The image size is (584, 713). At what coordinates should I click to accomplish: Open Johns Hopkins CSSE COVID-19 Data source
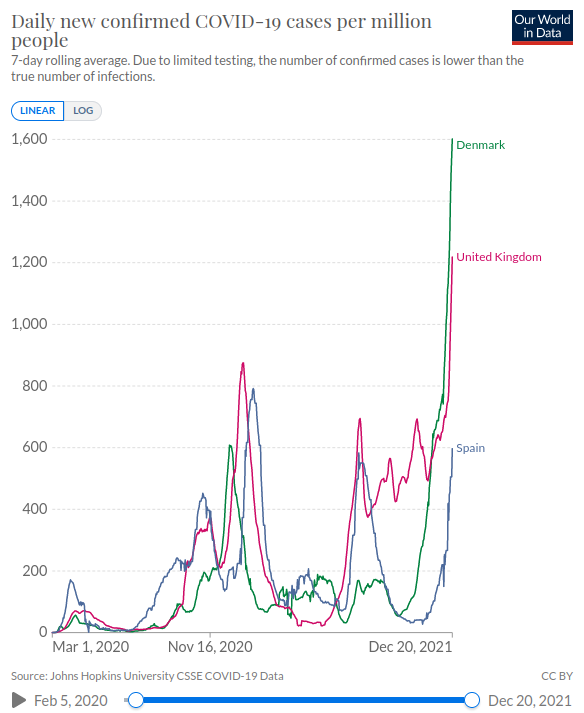coord(166,676)
